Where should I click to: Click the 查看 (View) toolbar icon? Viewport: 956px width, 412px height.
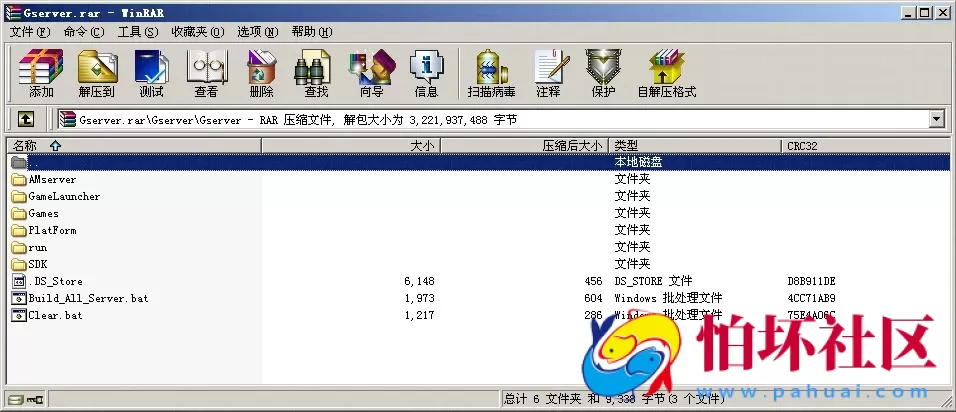pyautogui.click(x=206, y=74)
